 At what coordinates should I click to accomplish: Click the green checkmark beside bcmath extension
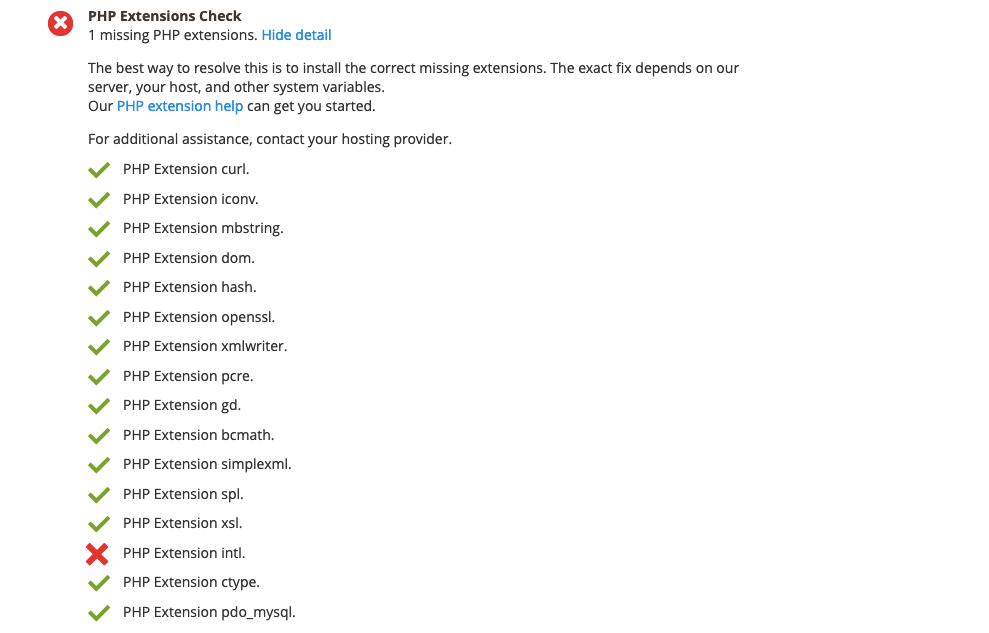(99, 436)
